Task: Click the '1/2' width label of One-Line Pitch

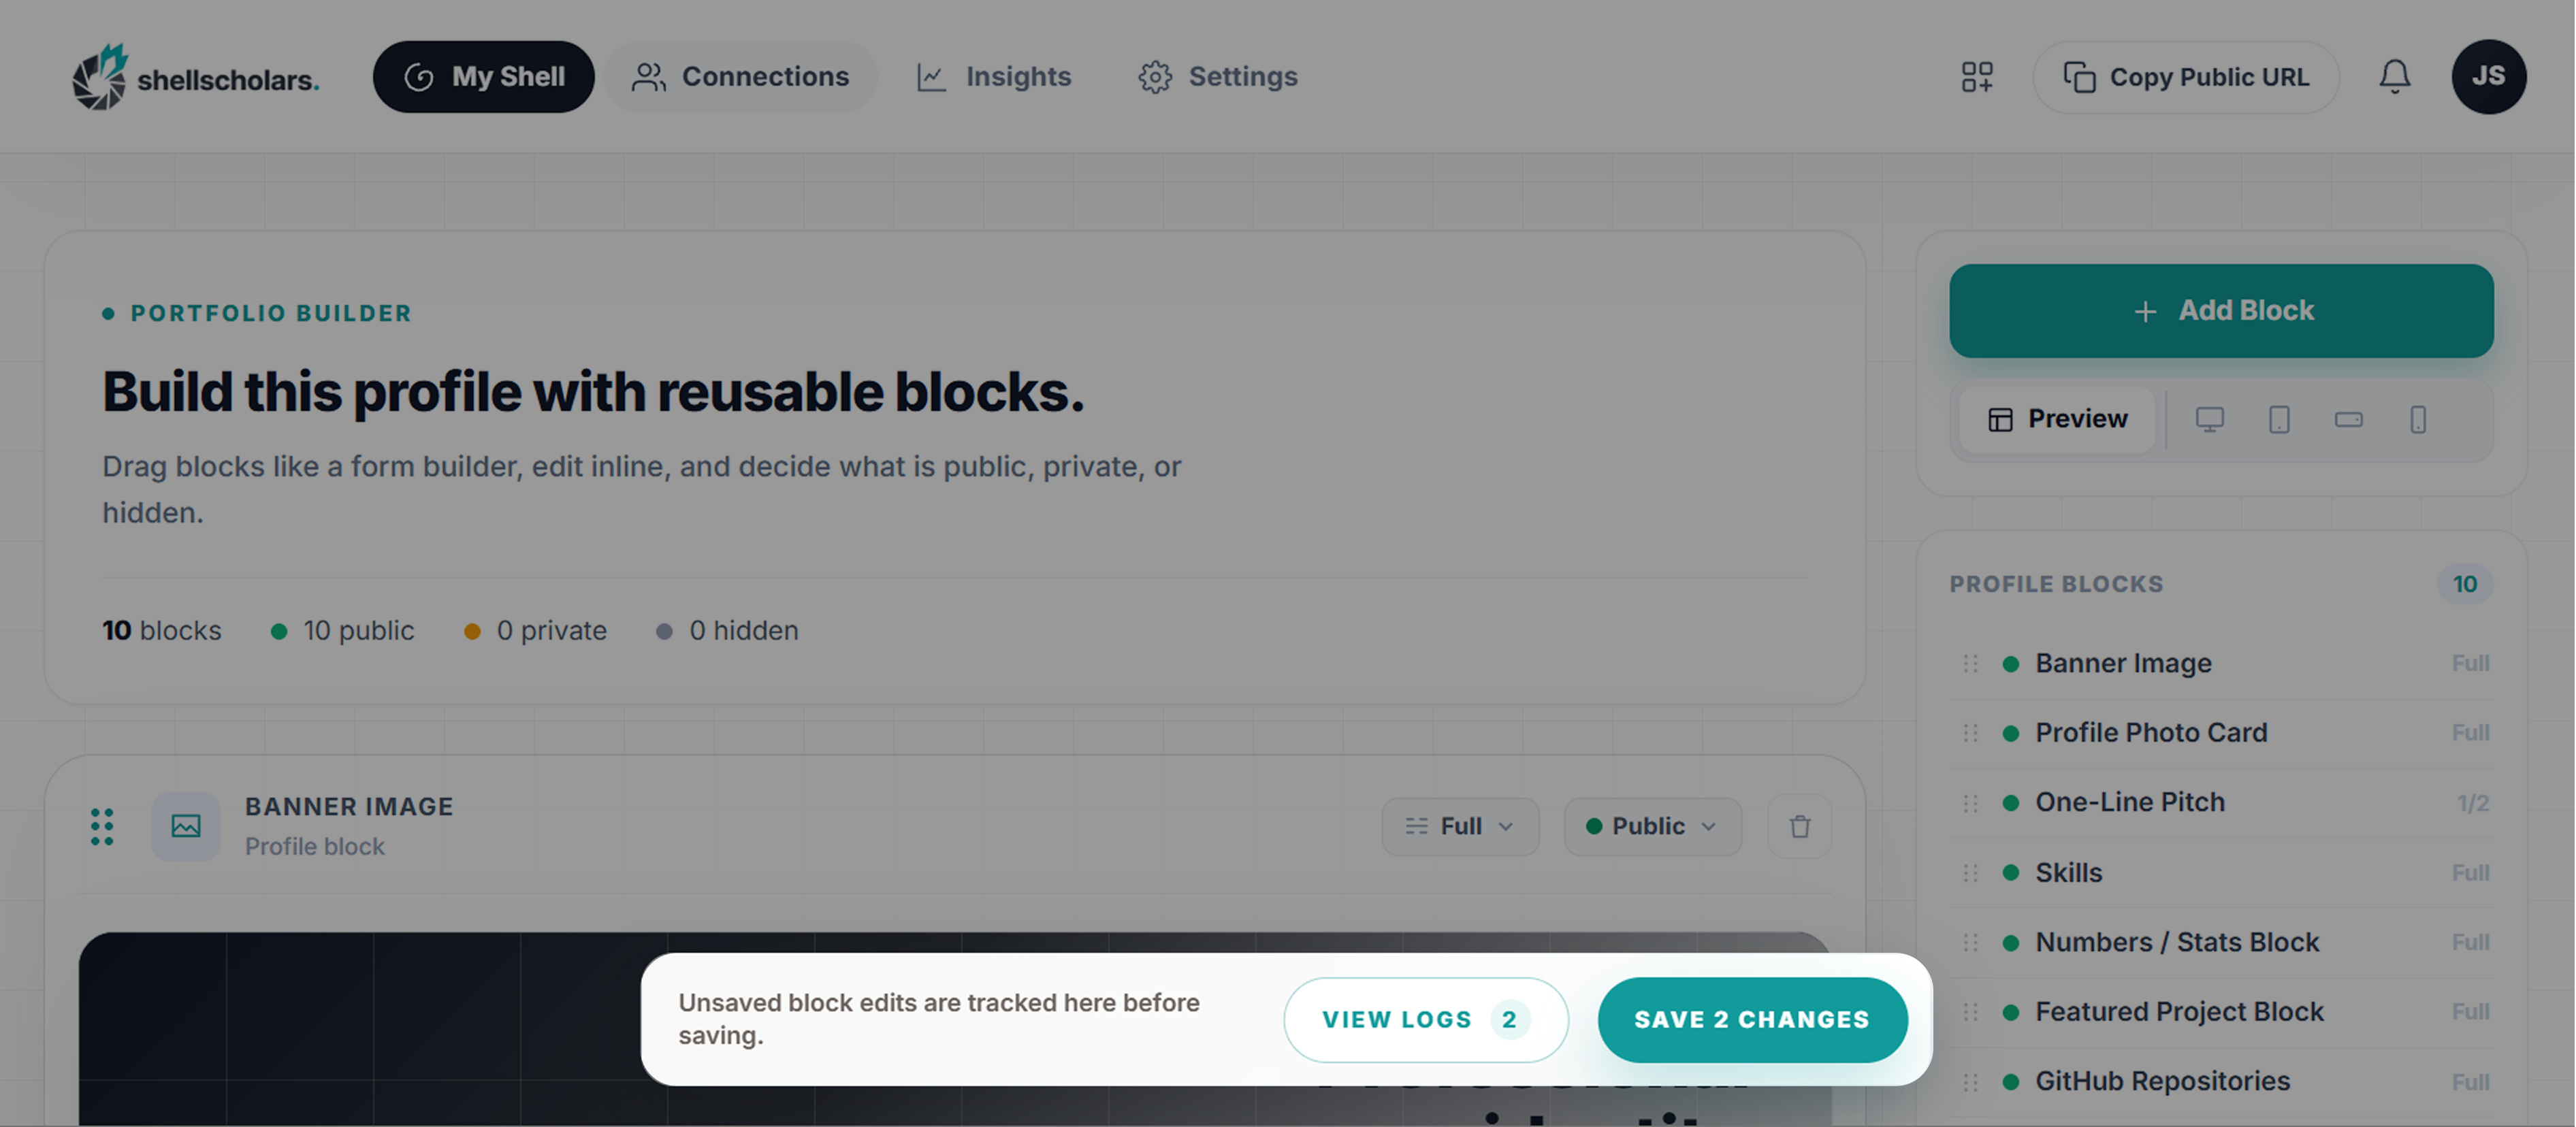Action: pos(2473,803)
